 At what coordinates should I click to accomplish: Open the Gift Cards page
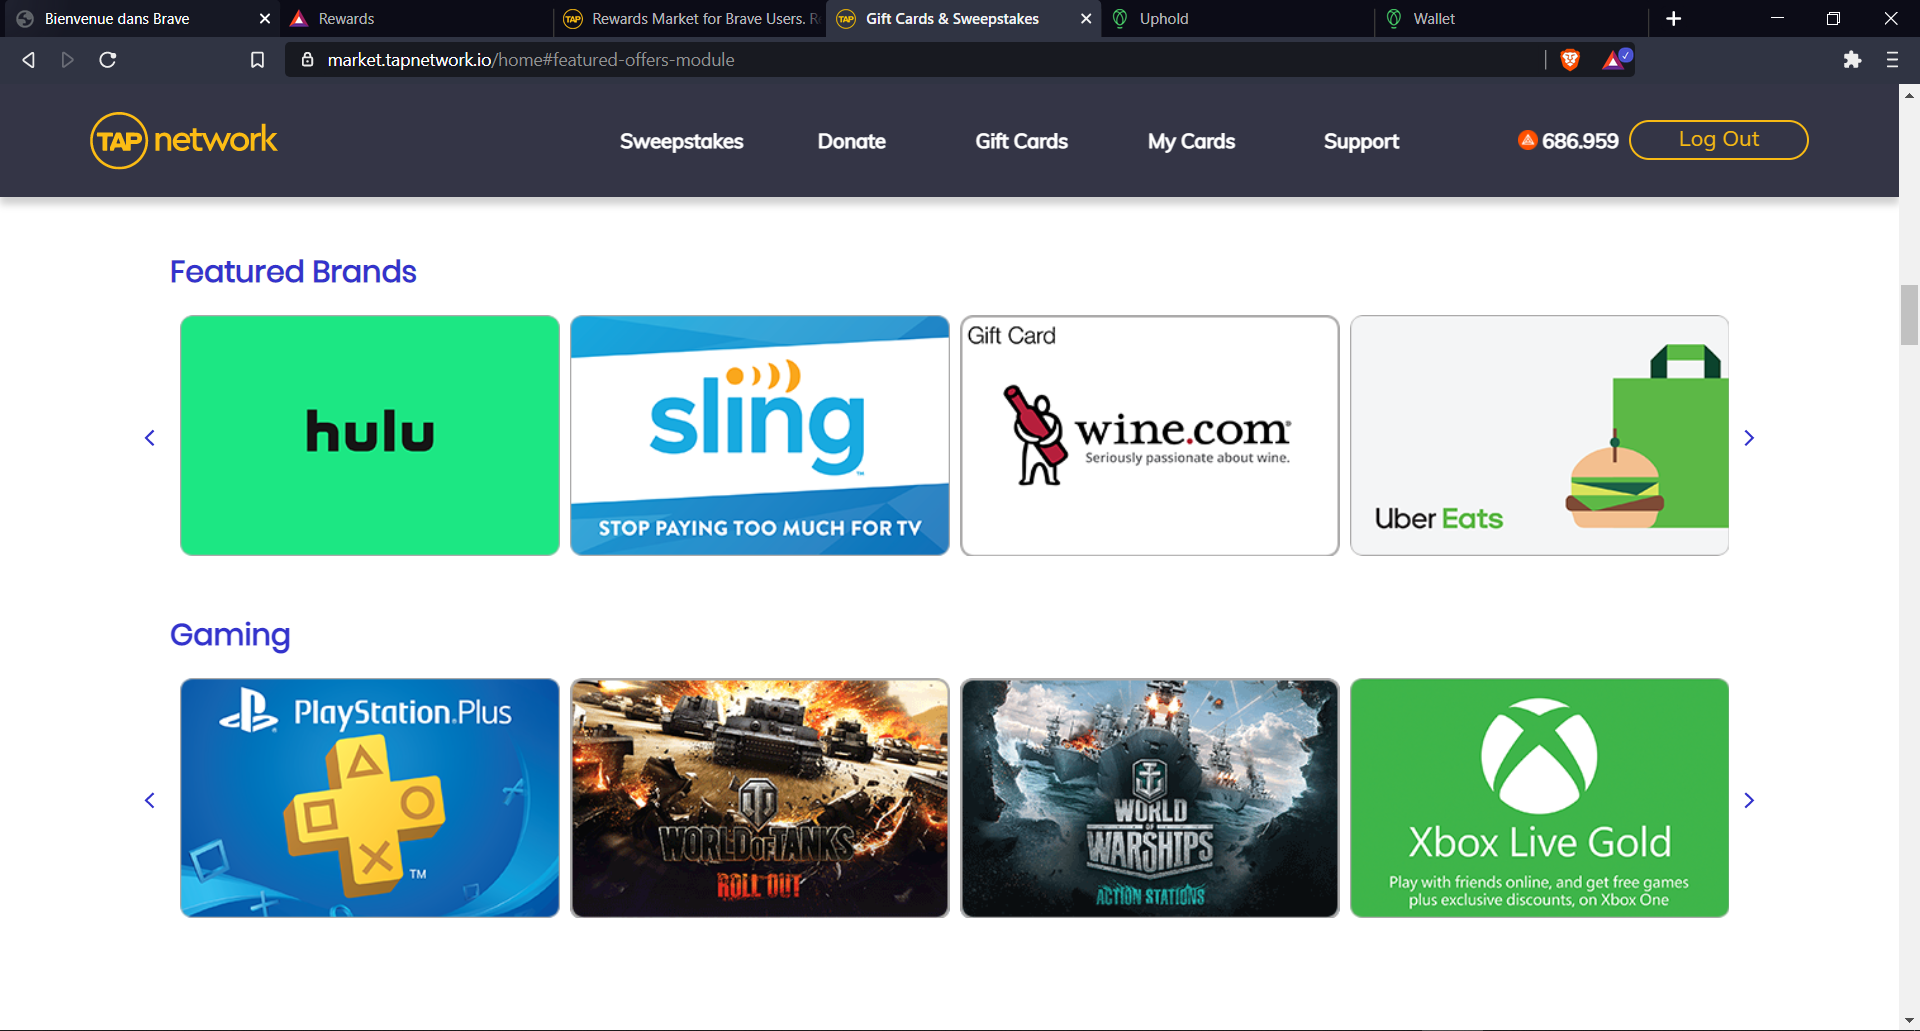(1021, 141)
